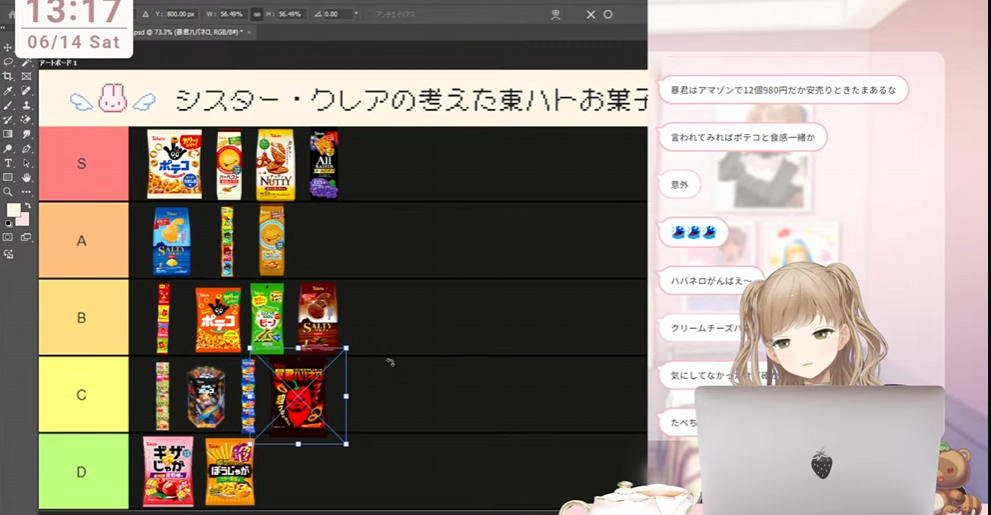991x515 pixels.
Task: Open the foreground color swatch
Action: [x=13, y=210]
